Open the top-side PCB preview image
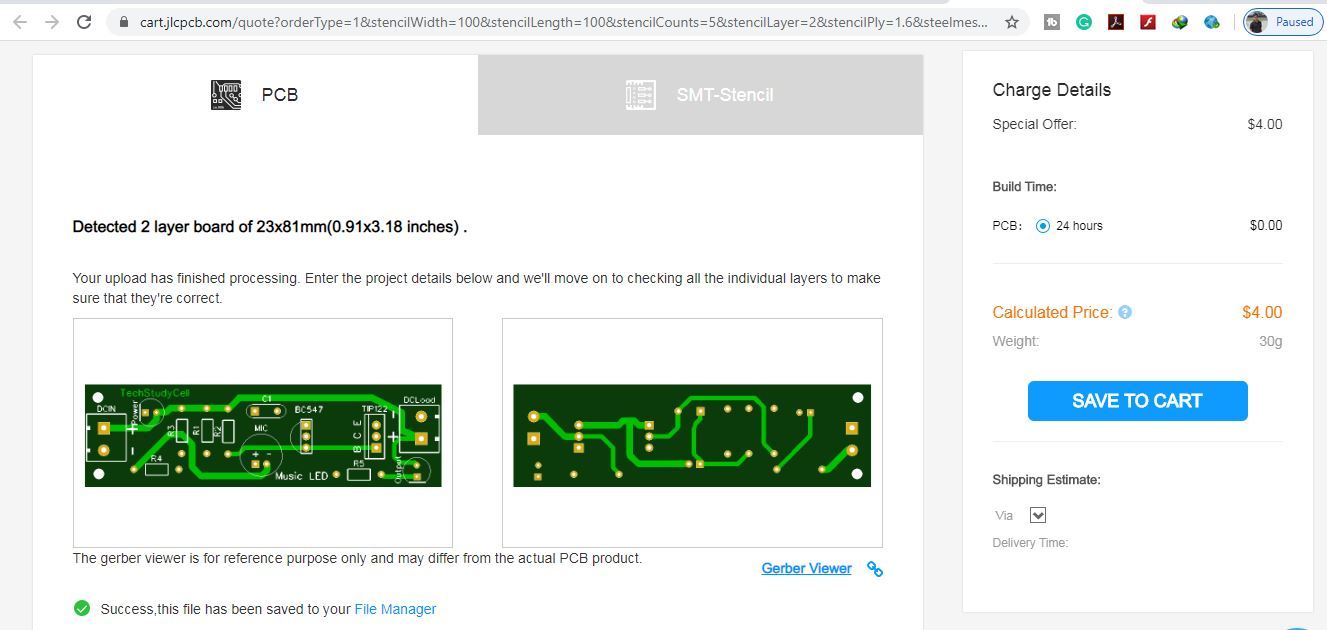The height and width of the screenshot is (630, 1327). coord(263,435)
